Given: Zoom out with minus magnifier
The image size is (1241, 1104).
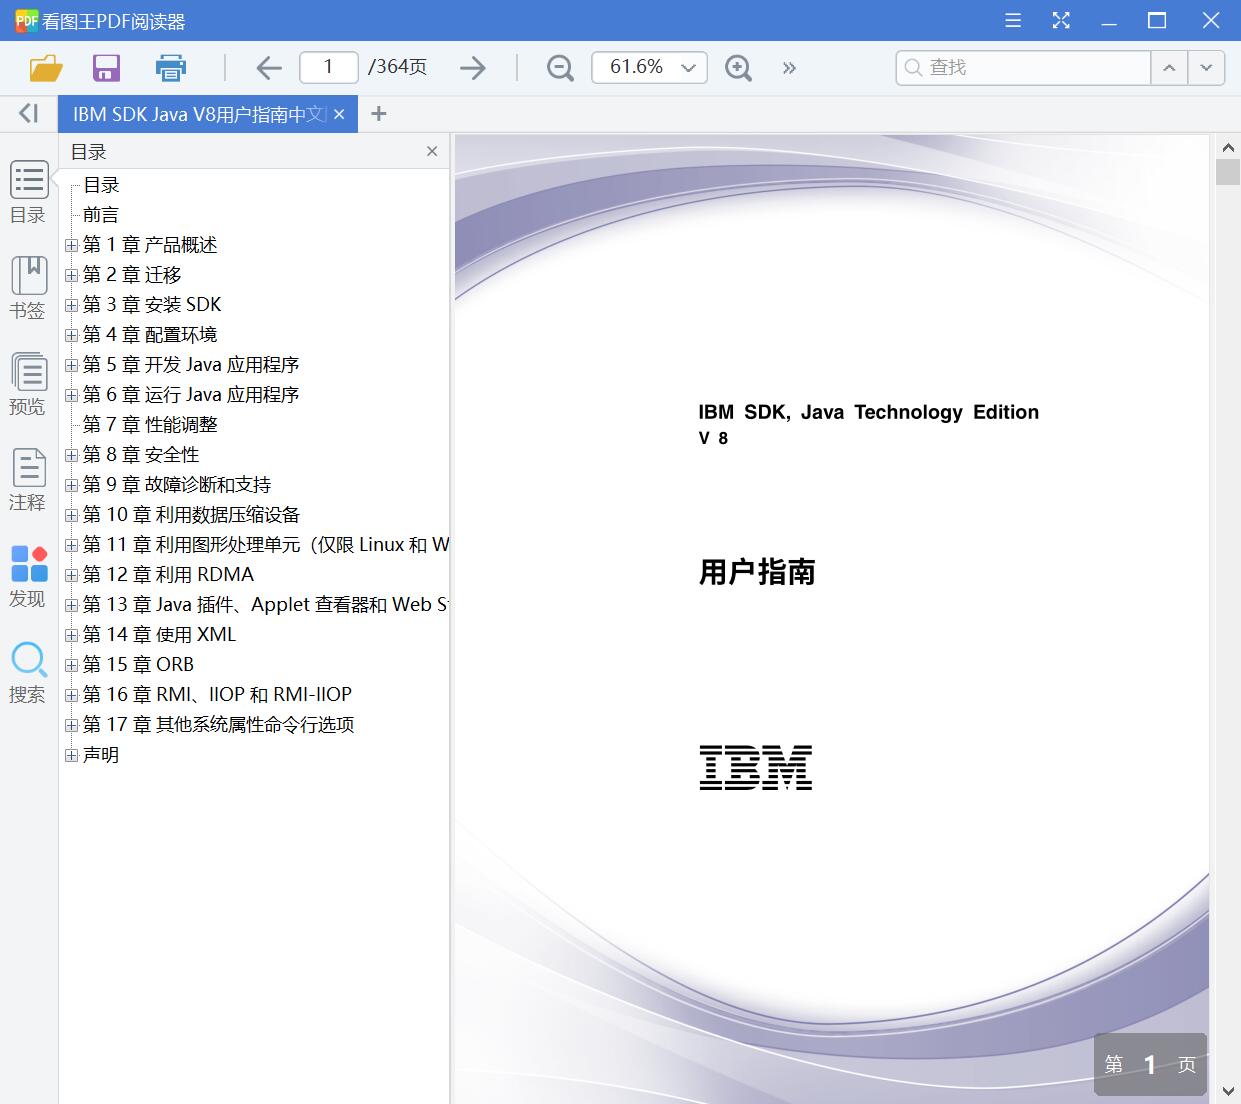Looking at the screenshot, I should (560, 68).
